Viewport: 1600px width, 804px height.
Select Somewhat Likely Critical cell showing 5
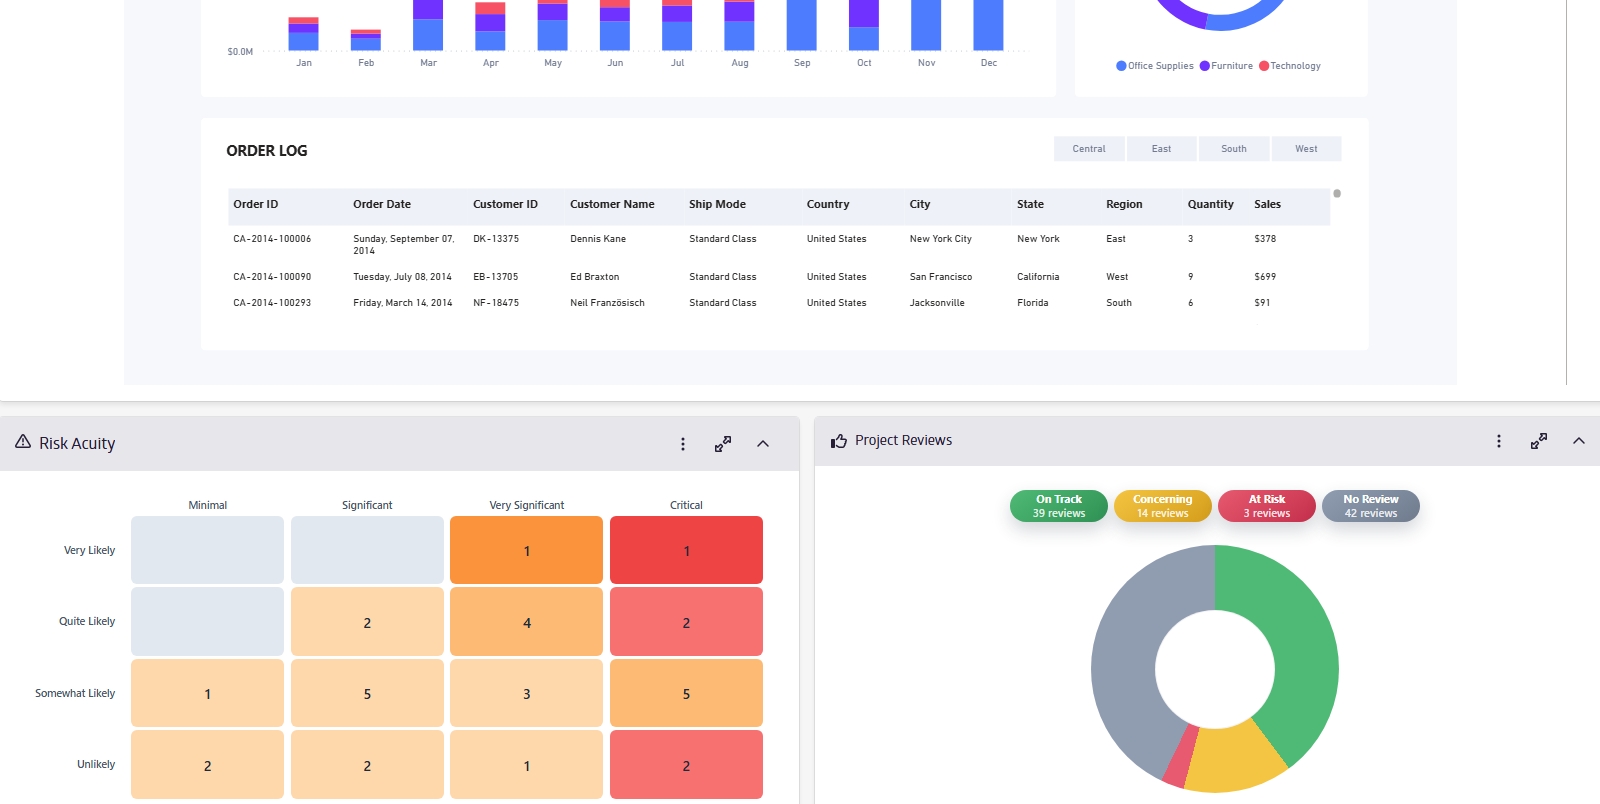(x=686, y=693)
